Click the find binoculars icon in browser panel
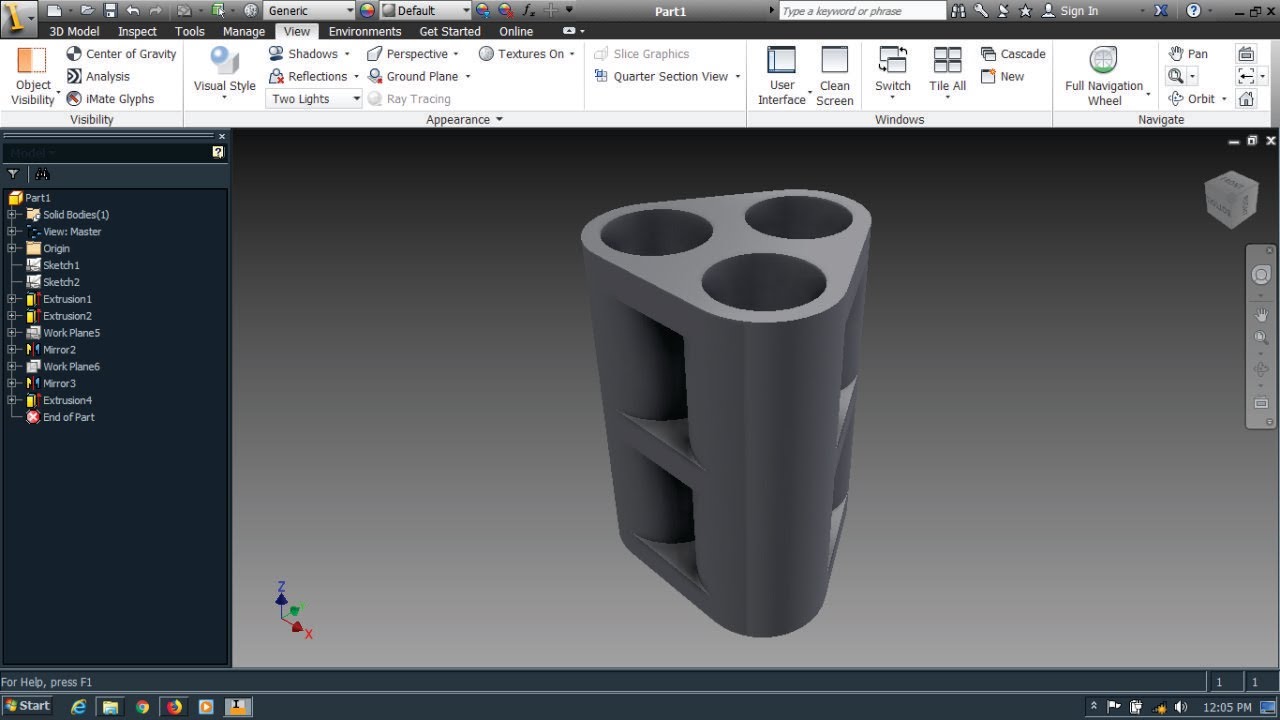 pos(42,174)
